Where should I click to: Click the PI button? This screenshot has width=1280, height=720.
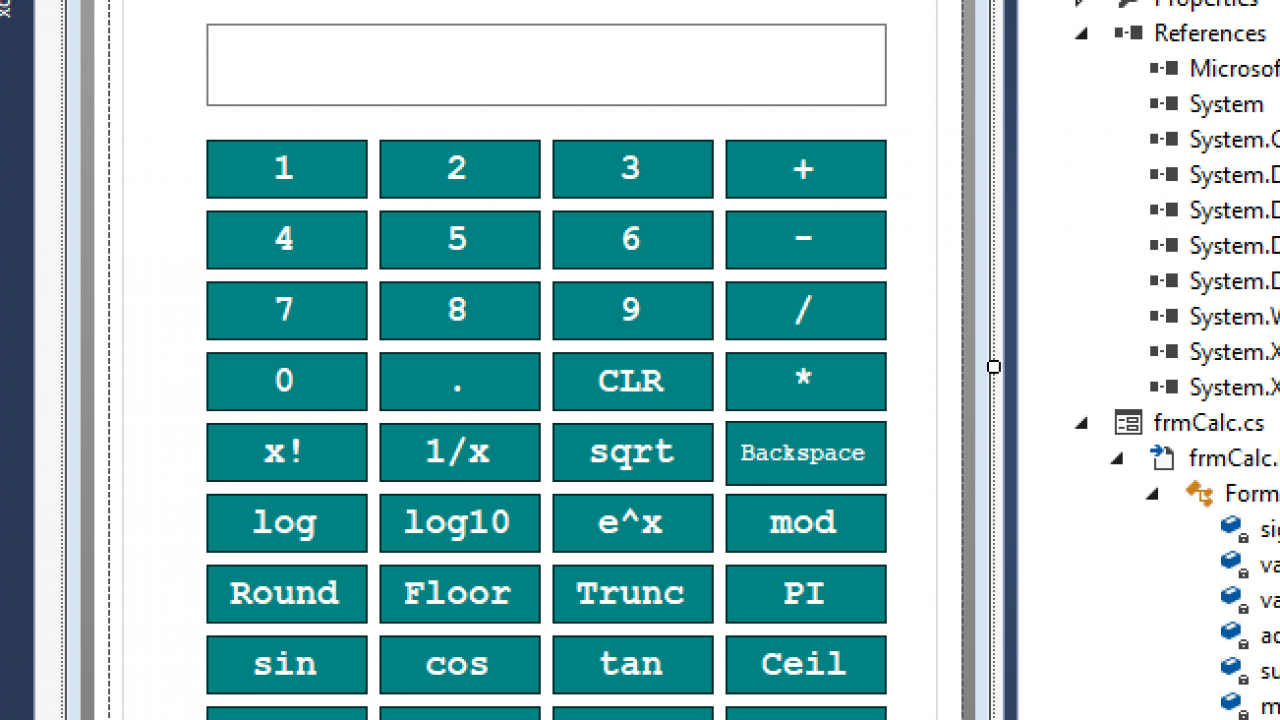(x=806, y=595)
